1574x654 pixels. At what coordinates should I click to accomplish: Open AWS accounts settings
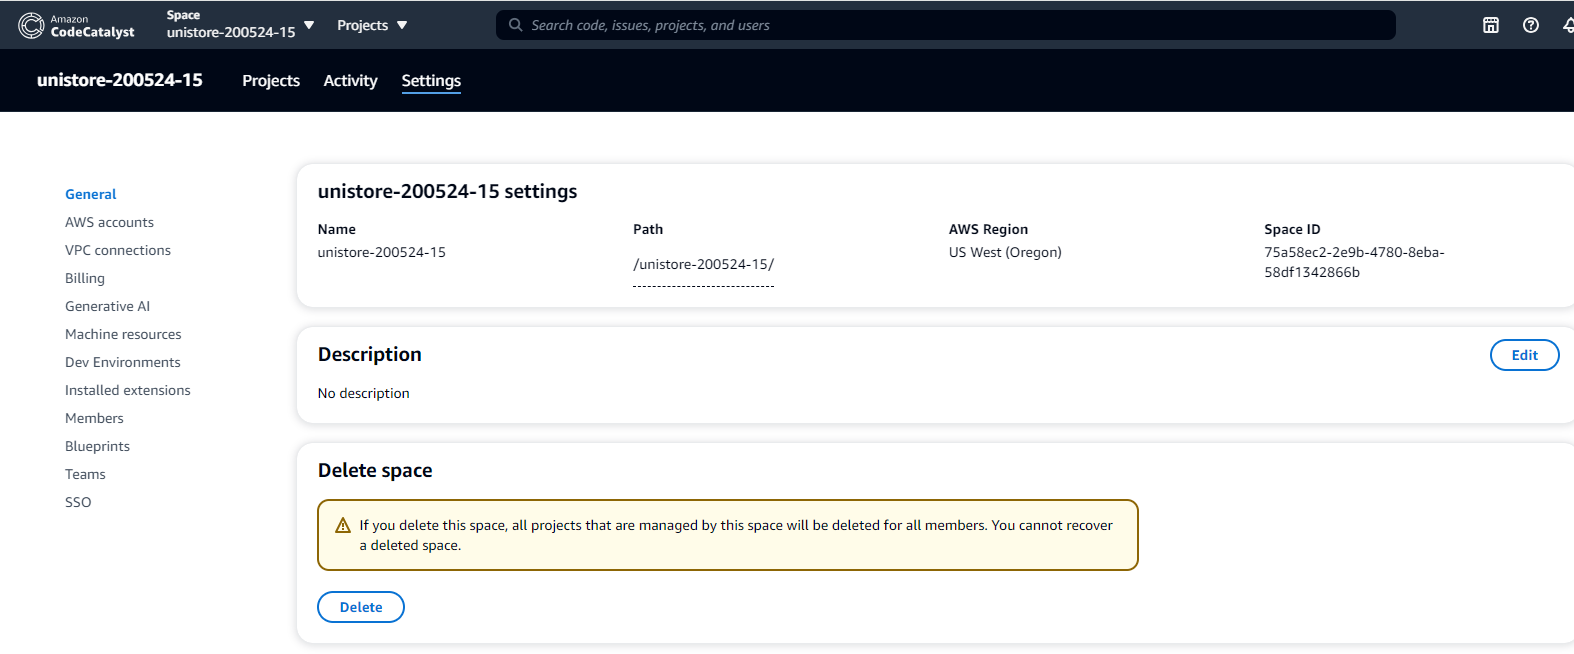(110, 222)
